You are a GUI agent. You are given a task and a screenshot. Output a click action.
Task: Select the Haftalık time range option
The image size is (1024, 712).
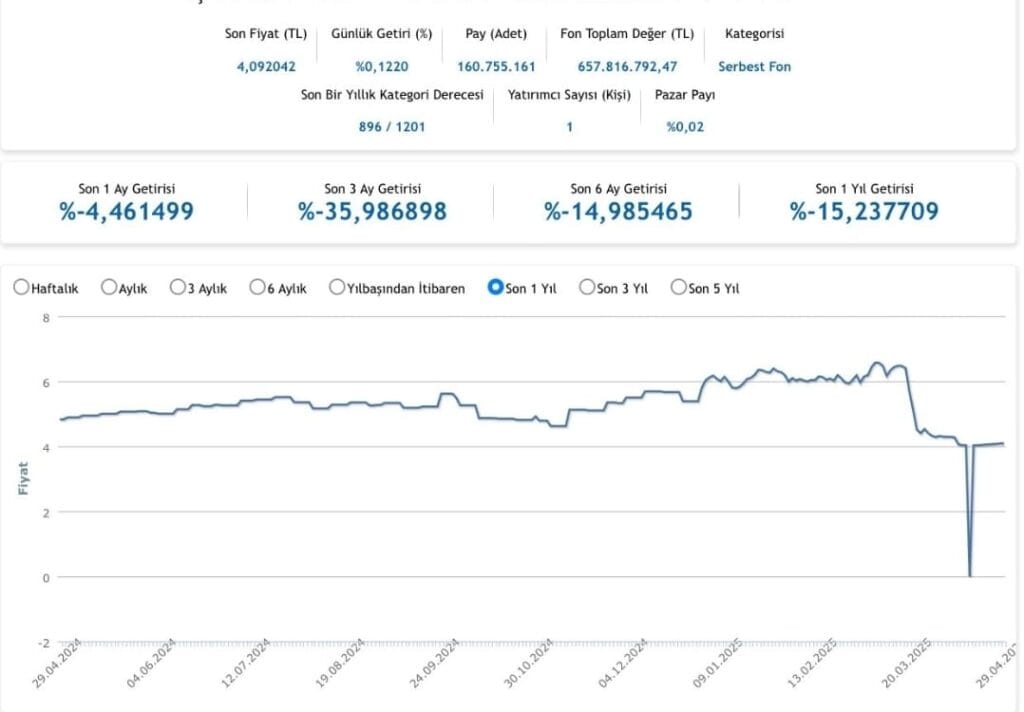pos(21,288)
